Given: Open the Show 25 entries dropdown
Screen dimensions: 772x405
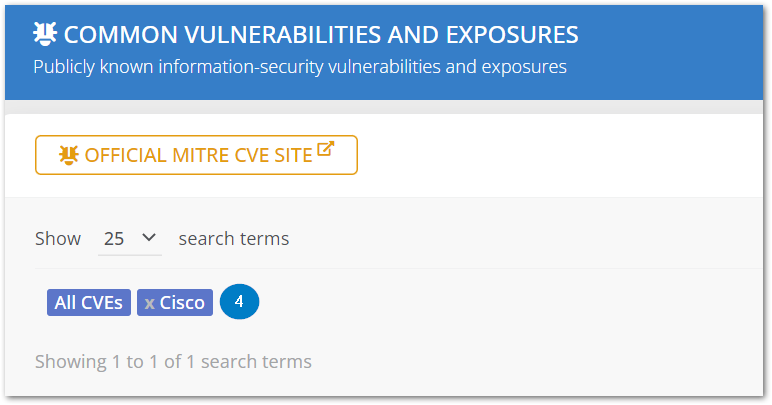Looking at the screenshot, I should pyautogui.click(x=130, y=238).
